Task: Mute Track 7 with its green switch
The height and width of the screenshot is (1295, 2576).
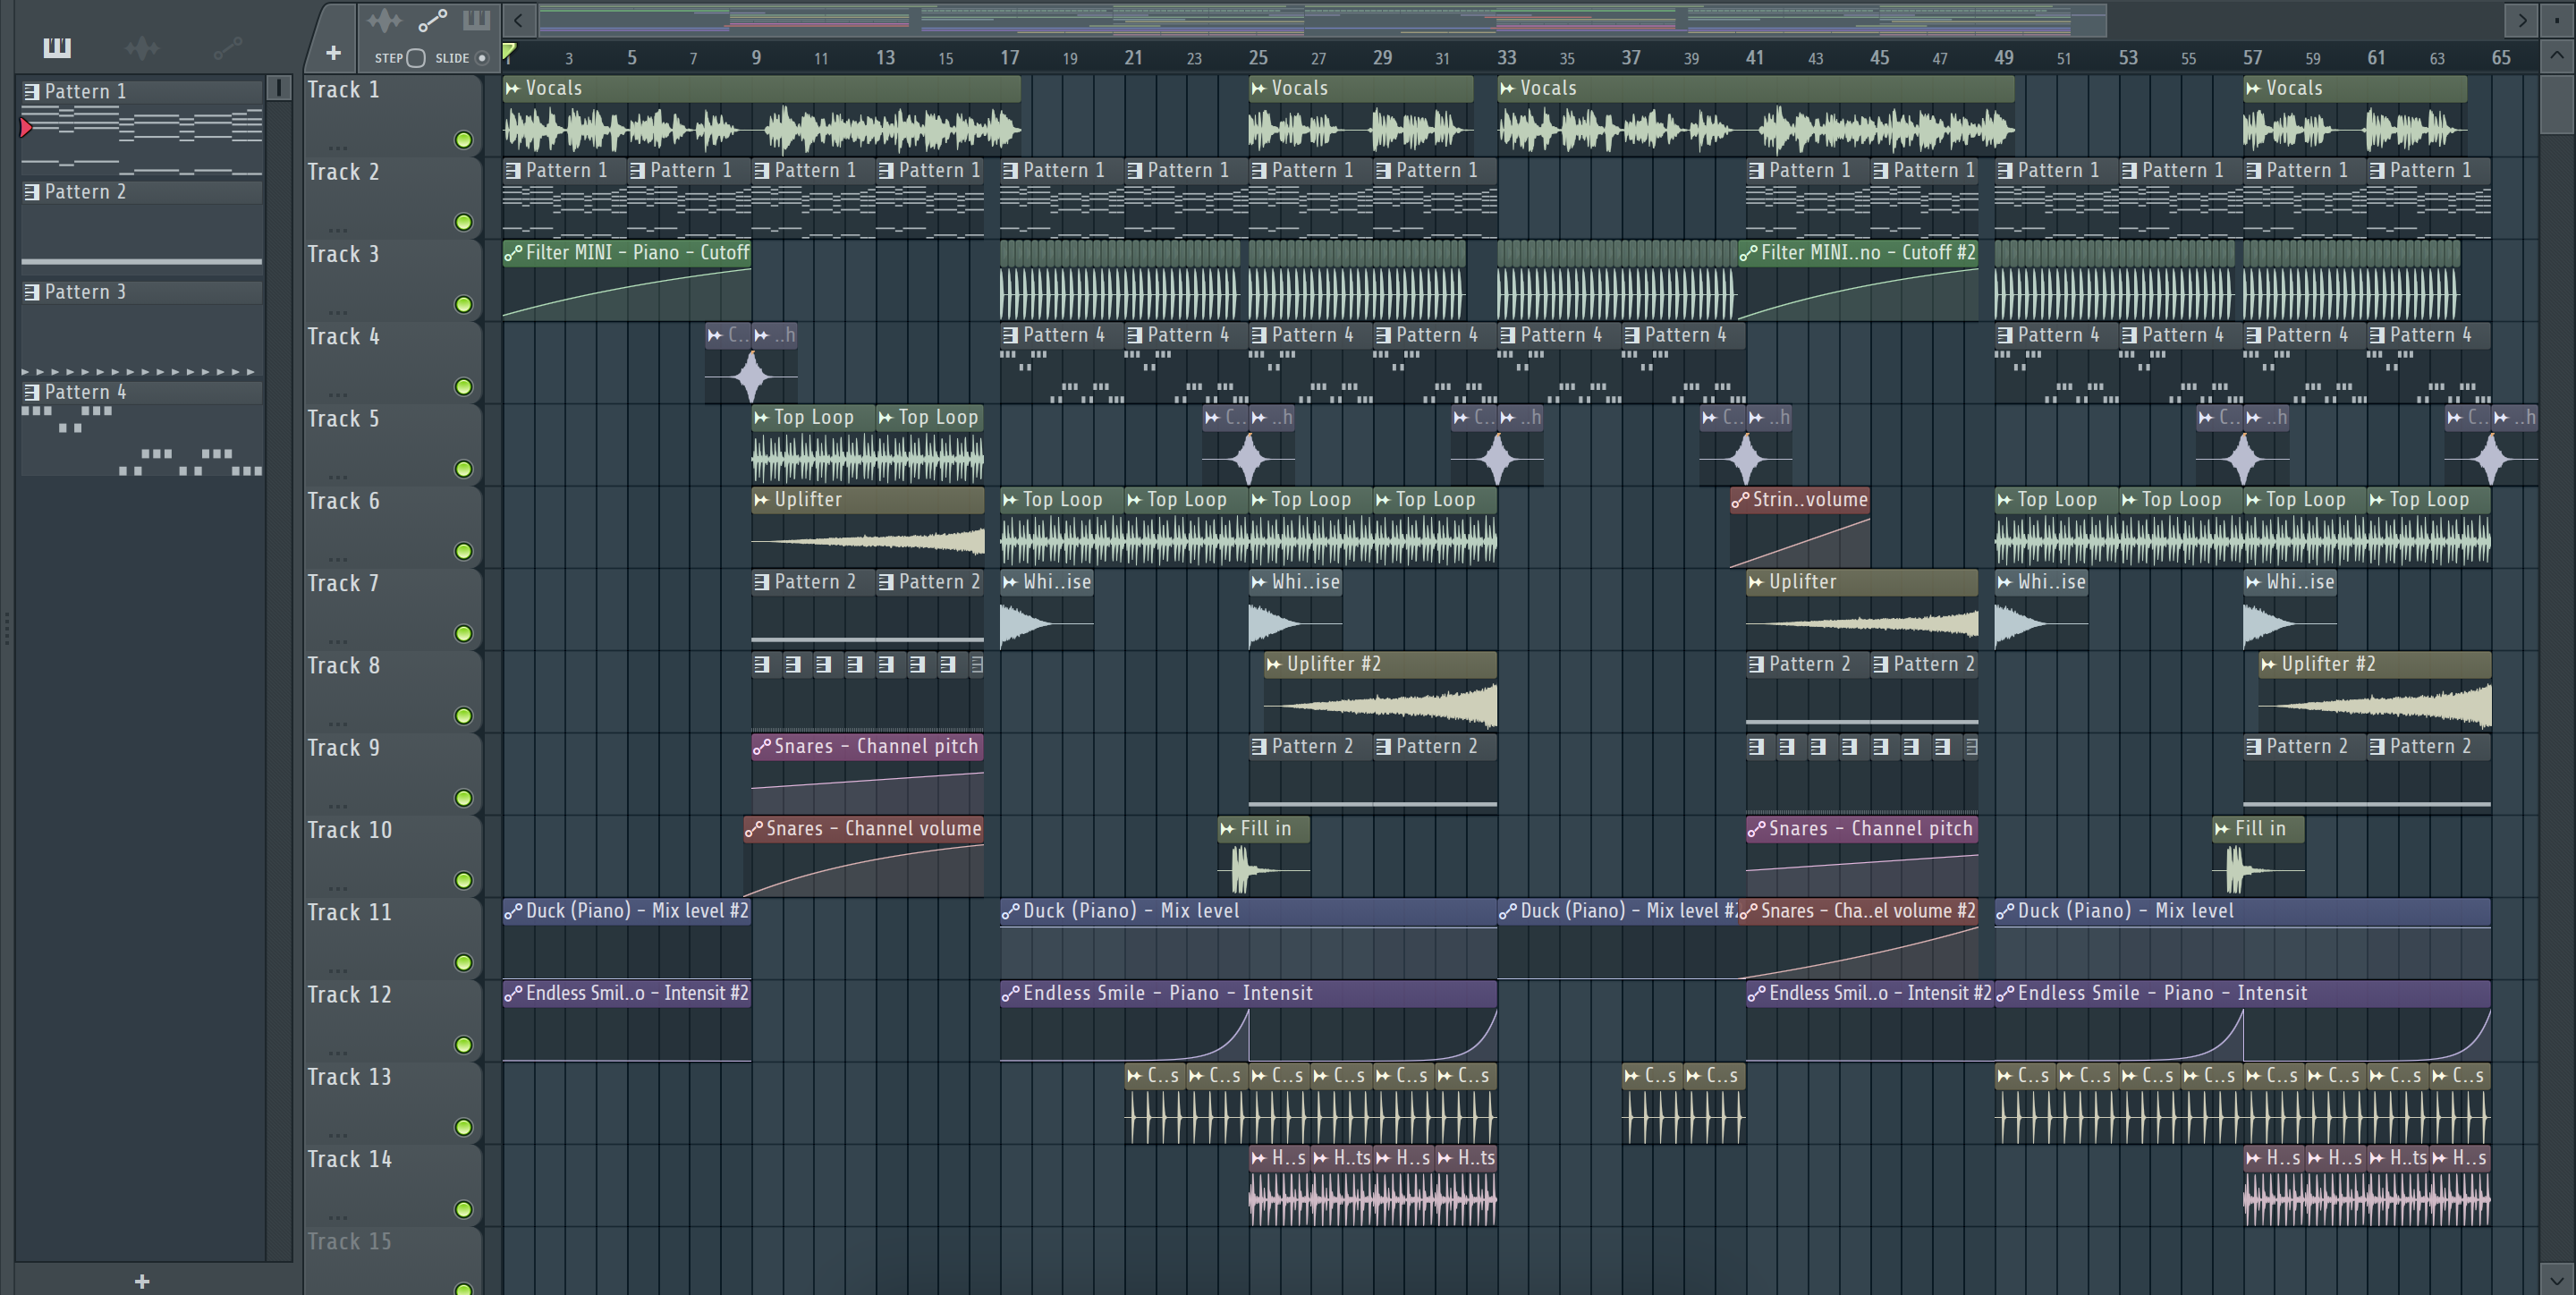Action: click(463, 633)
